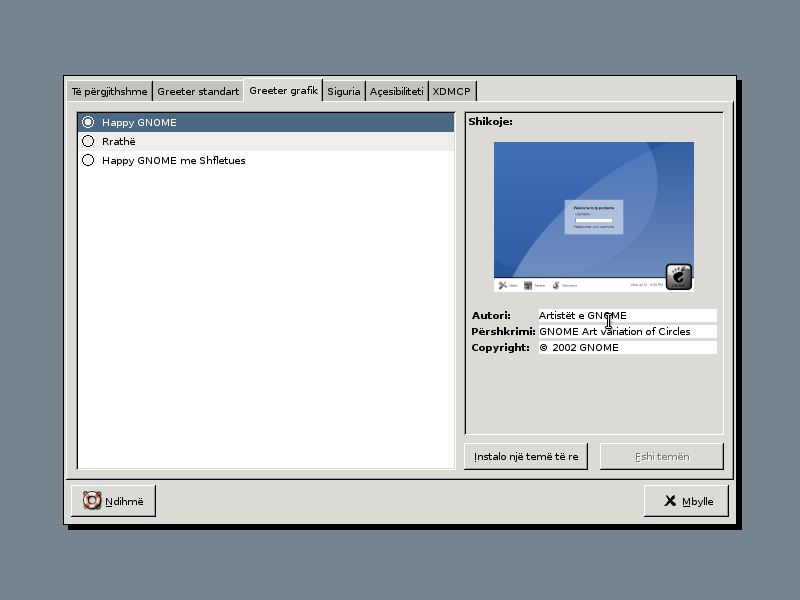Click the GNOME foot logo in preview
This screenshot has width=800, height=600.
[x=679, y=277]
